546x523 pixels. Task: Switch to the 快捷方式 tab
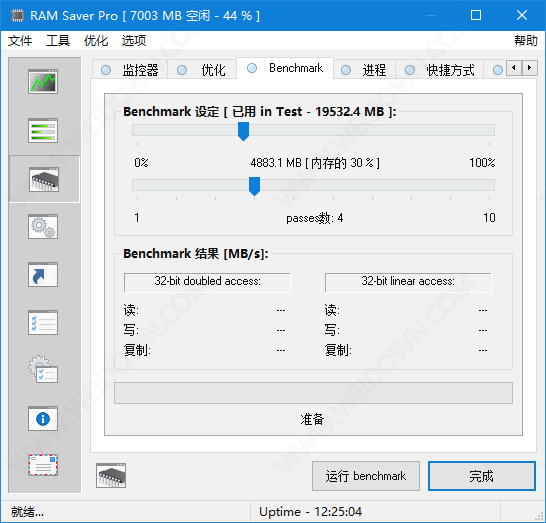(x=439, y=70)
